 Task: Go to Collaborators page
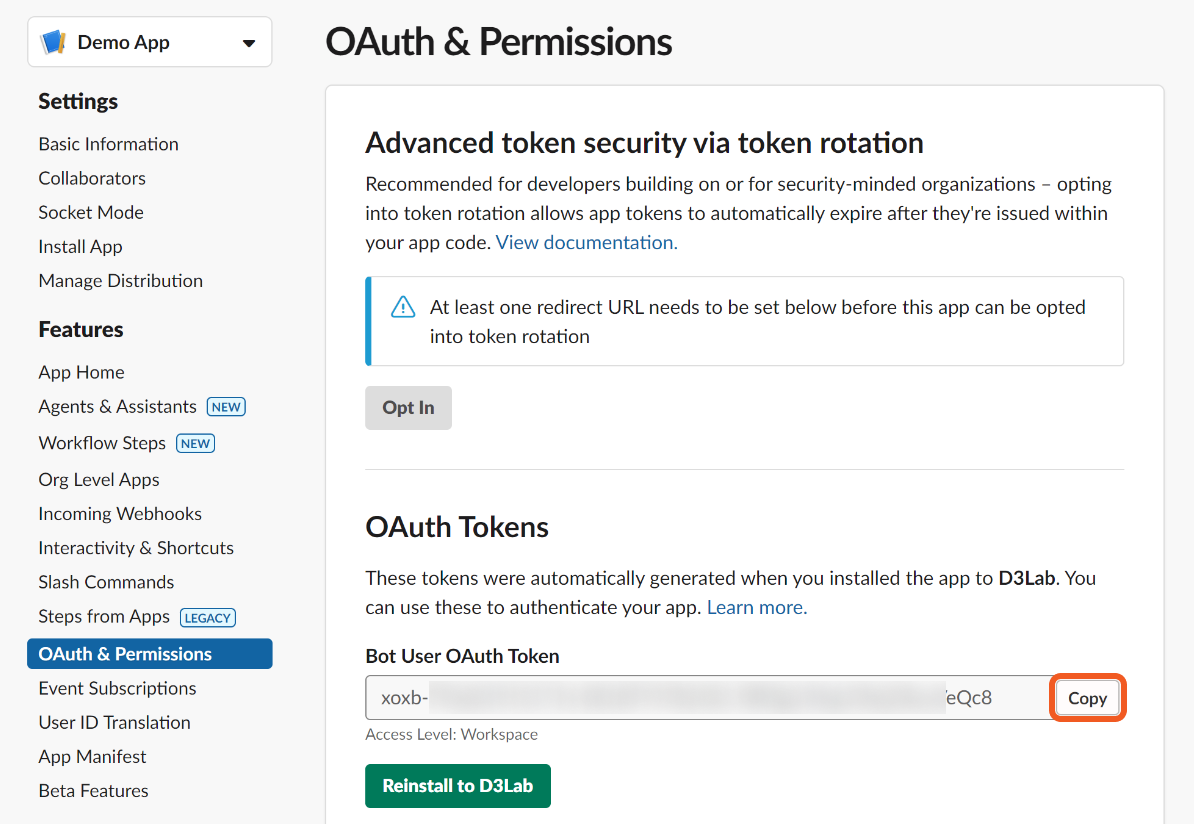click(92, 178)
